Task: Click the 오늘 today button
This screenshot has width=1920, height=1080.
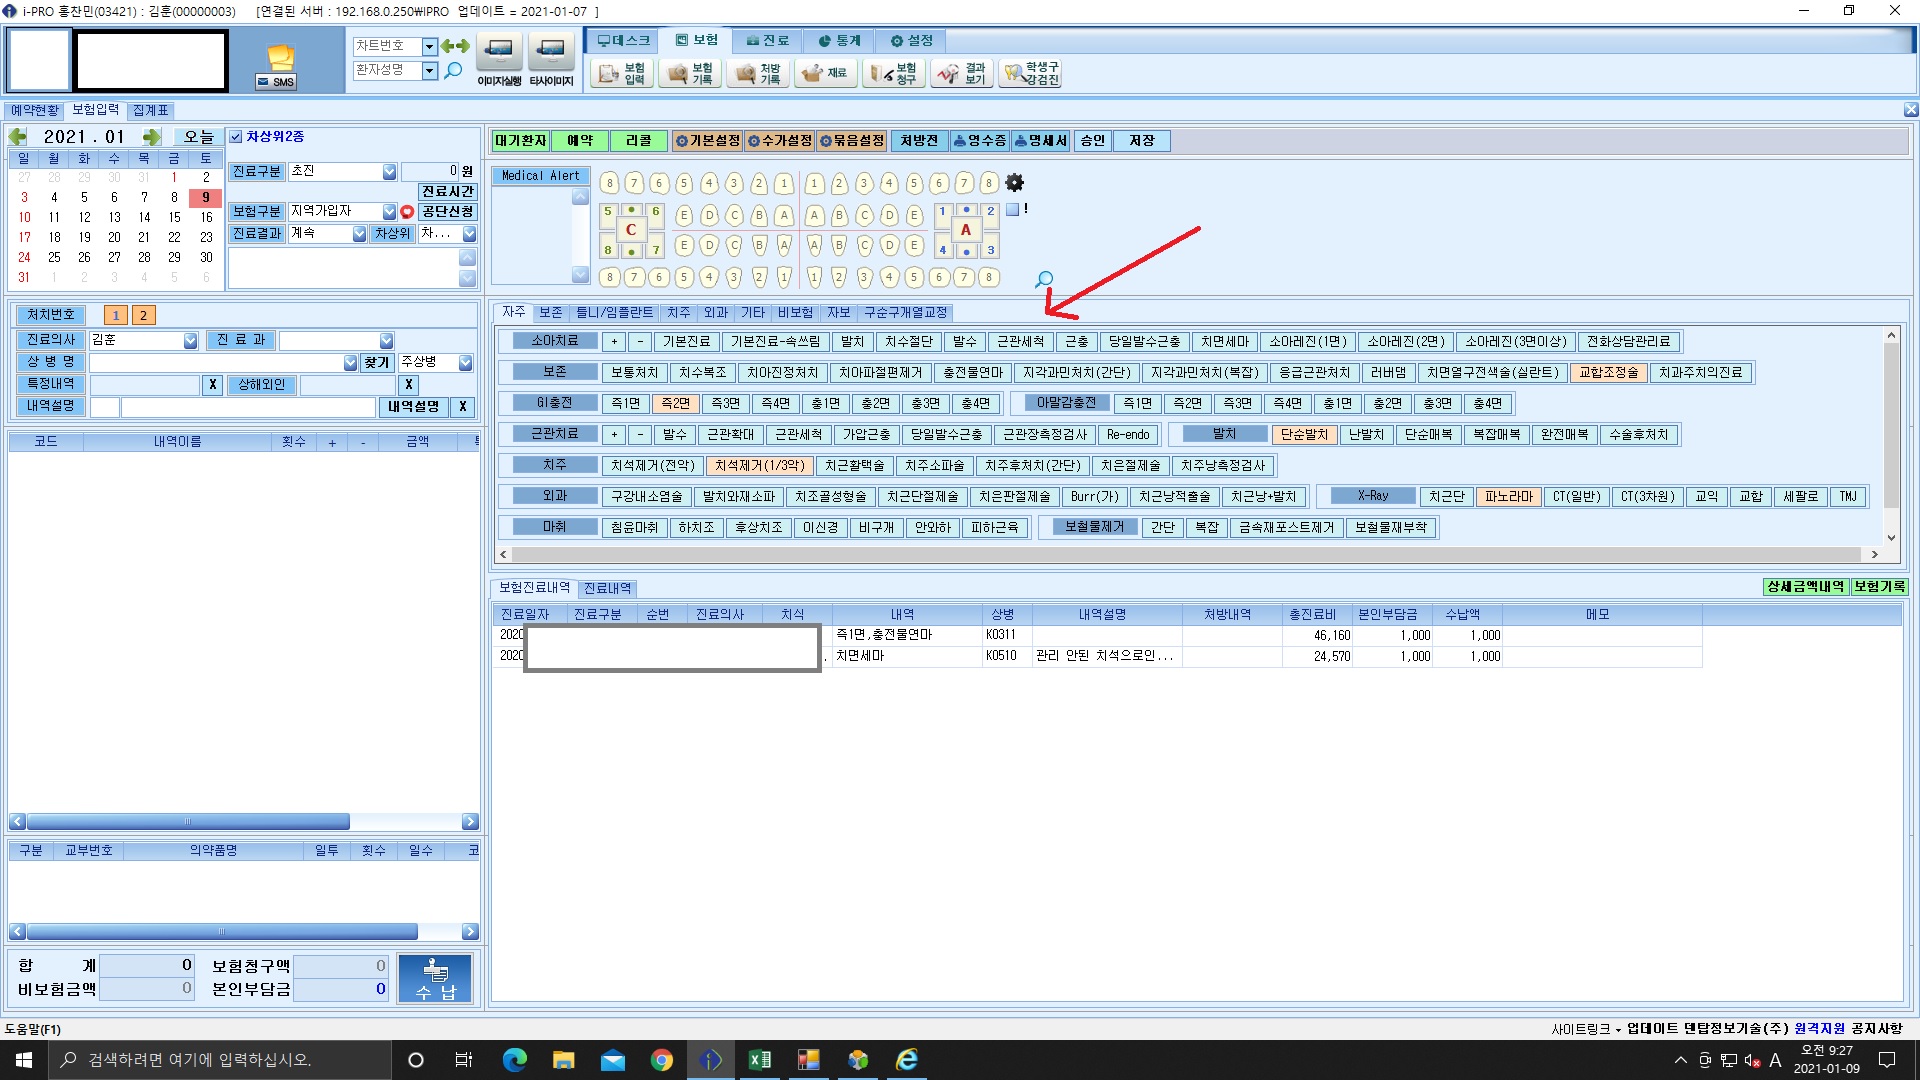Action: 198,137
